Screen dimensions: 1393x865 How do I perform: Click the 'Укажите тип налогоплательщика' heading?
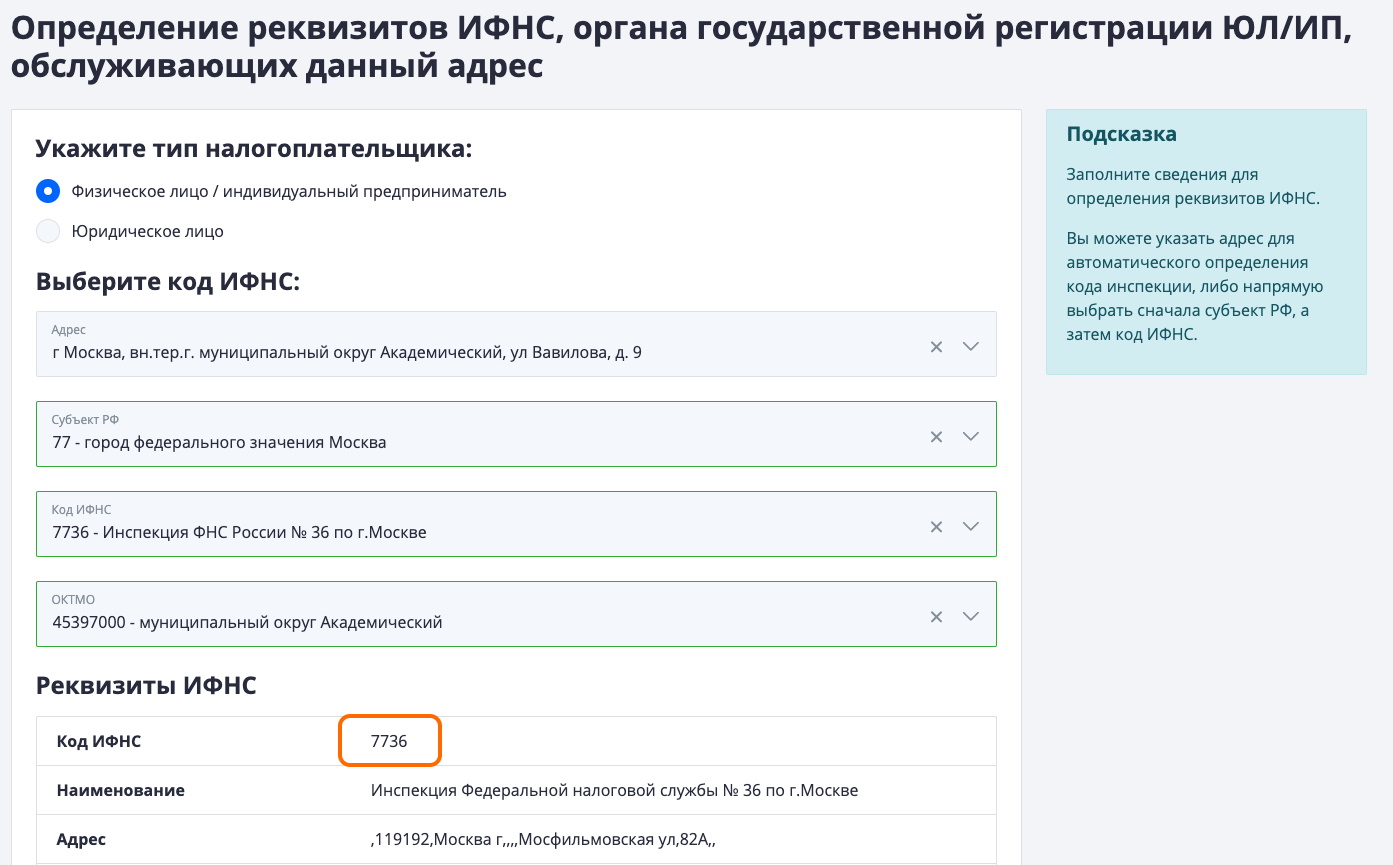pyautogui.click(x=253, y=149)
